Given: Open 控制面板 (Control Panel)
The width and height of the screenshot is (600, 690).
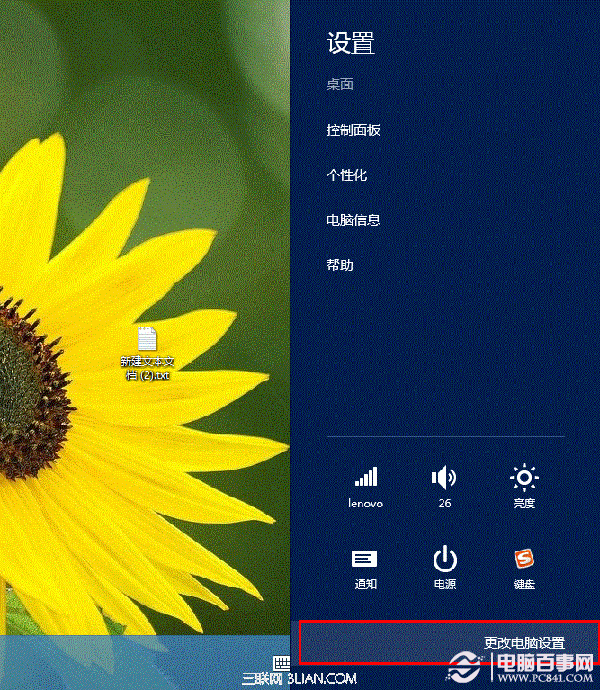Looking at the screenshot, I should point(353,130).
